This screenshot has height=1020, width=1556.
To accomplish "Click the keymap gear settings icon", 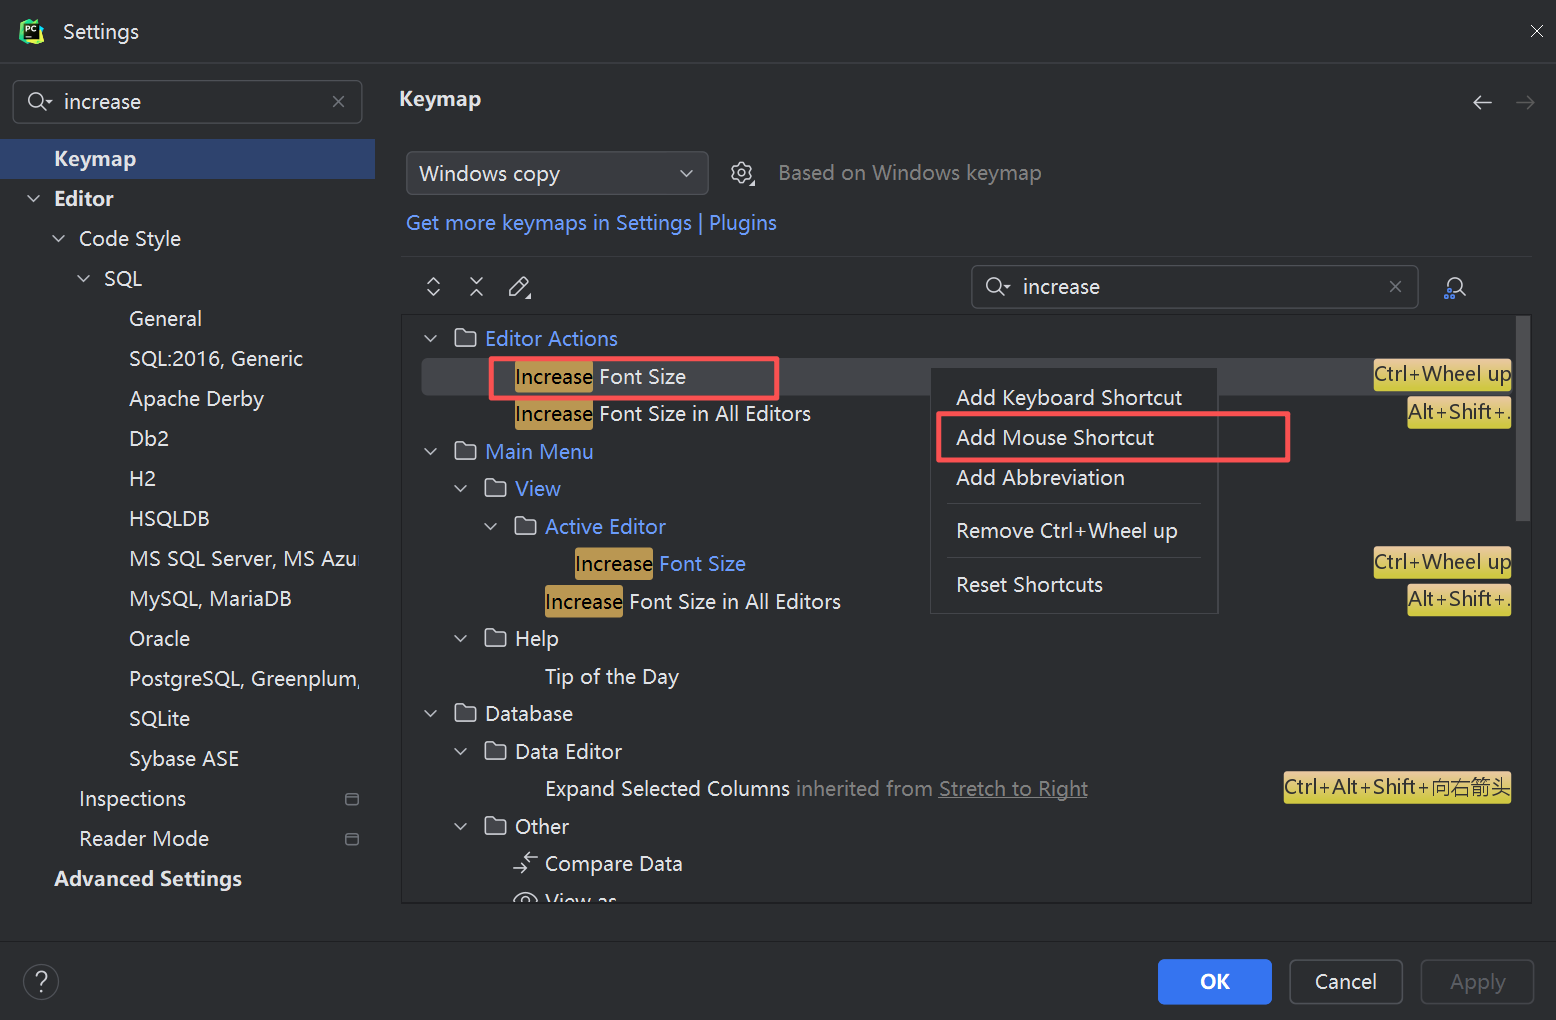I will [x=742, y=173].
